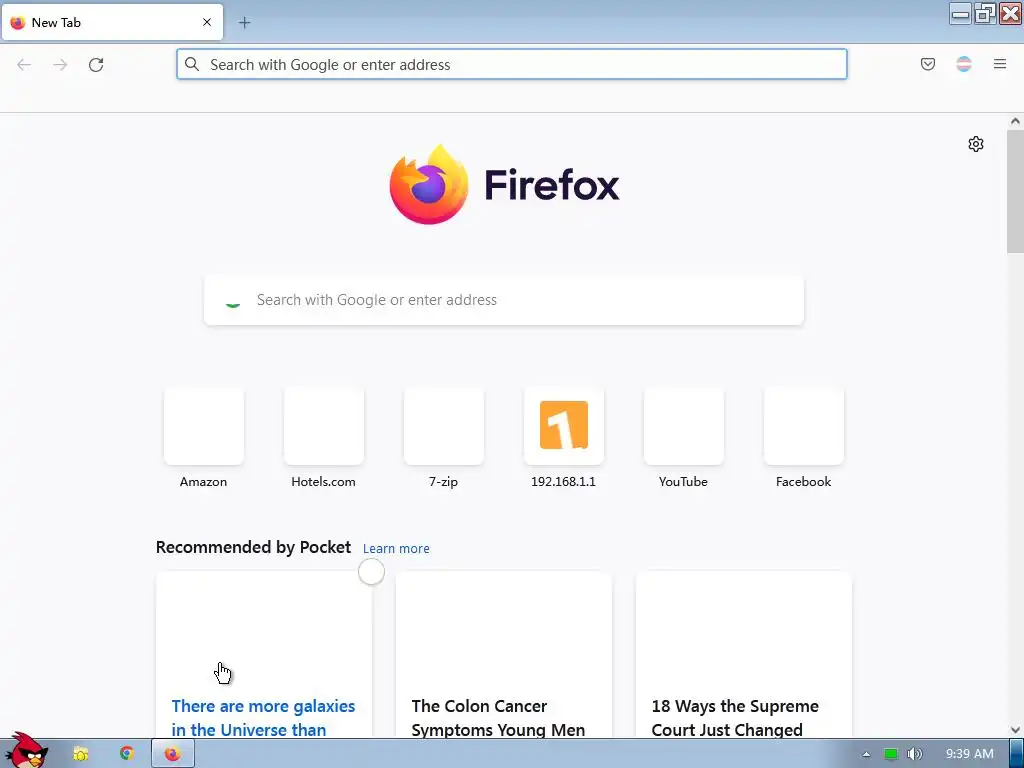Viewport: 1024px width, 768px height.
Task: Show hidden tray icons arrow
Action: (866, 754)
